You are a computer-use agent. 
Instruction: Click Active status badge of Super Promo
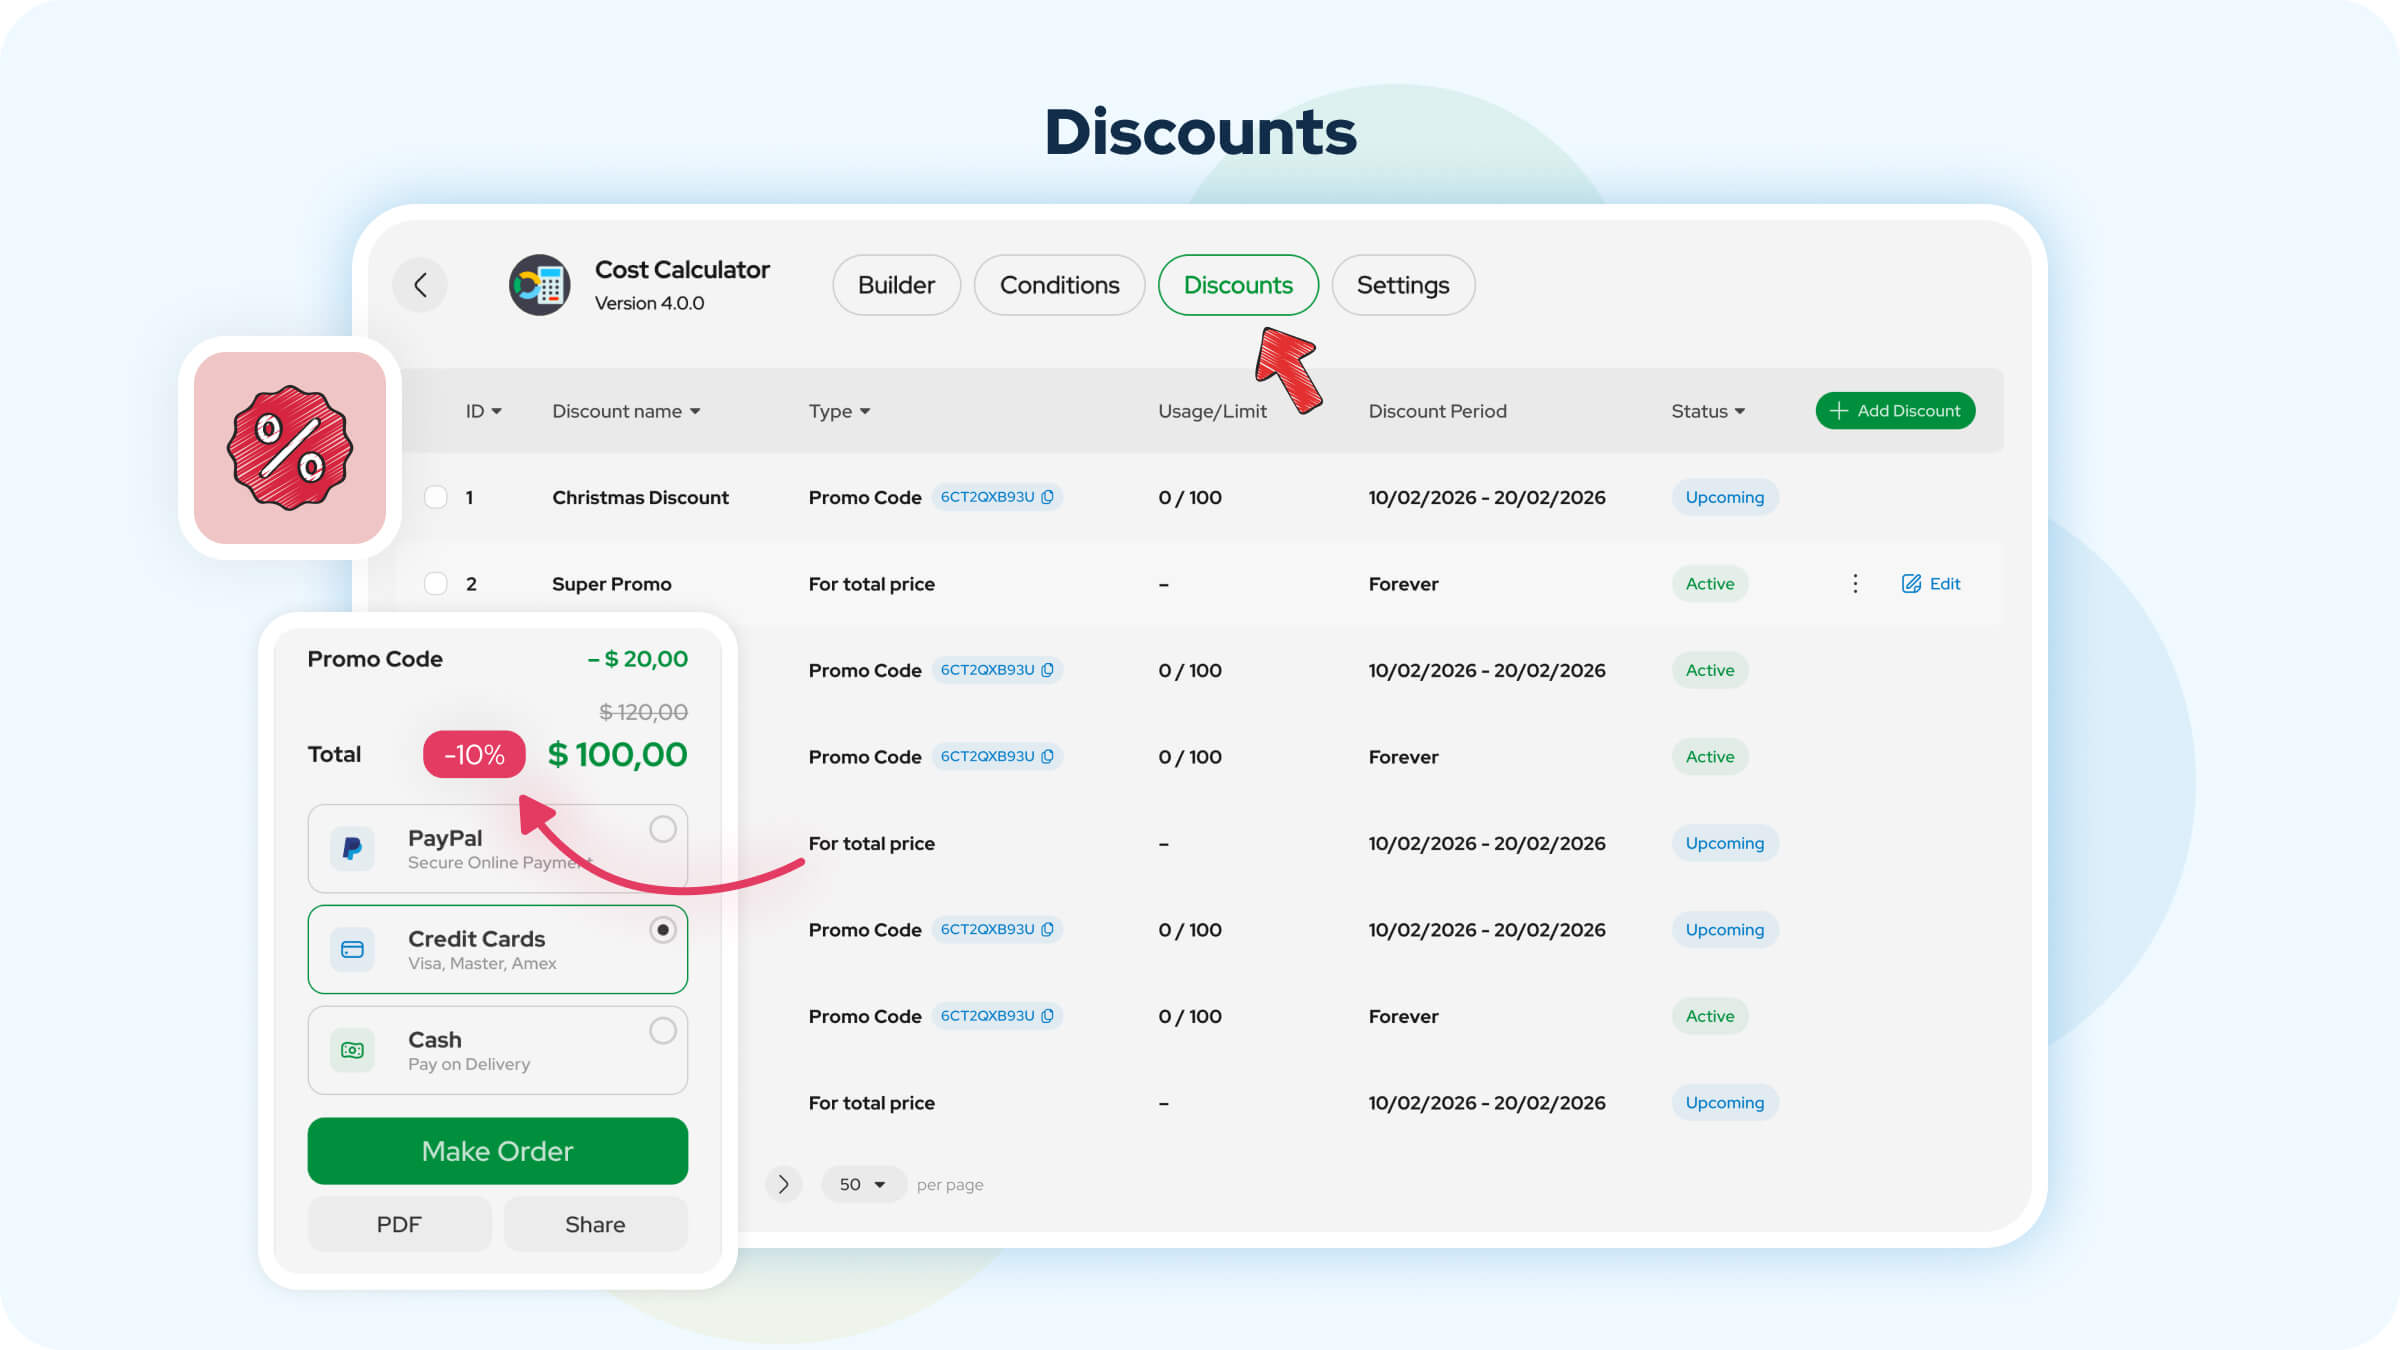1710,583
